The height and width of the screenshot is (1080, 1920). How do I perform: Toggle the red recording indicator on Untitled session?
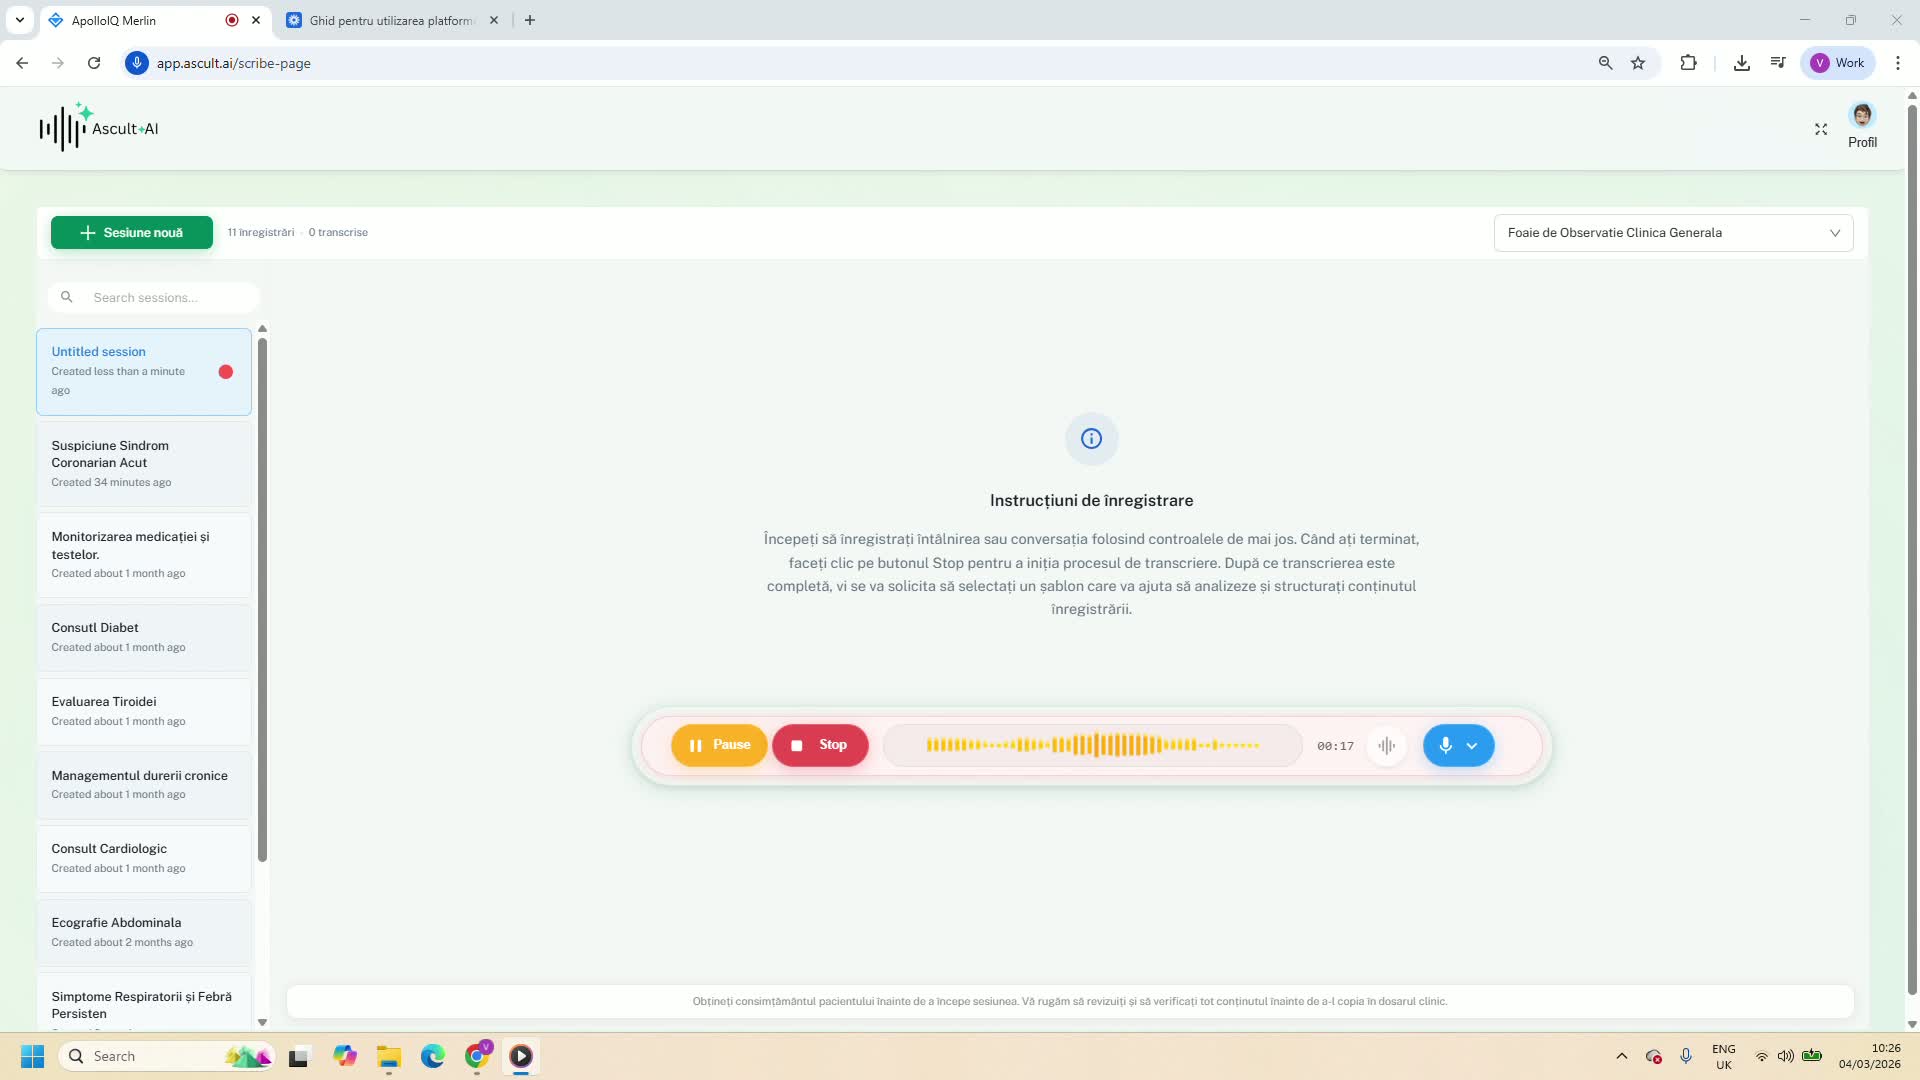click(x=226, y=372)
